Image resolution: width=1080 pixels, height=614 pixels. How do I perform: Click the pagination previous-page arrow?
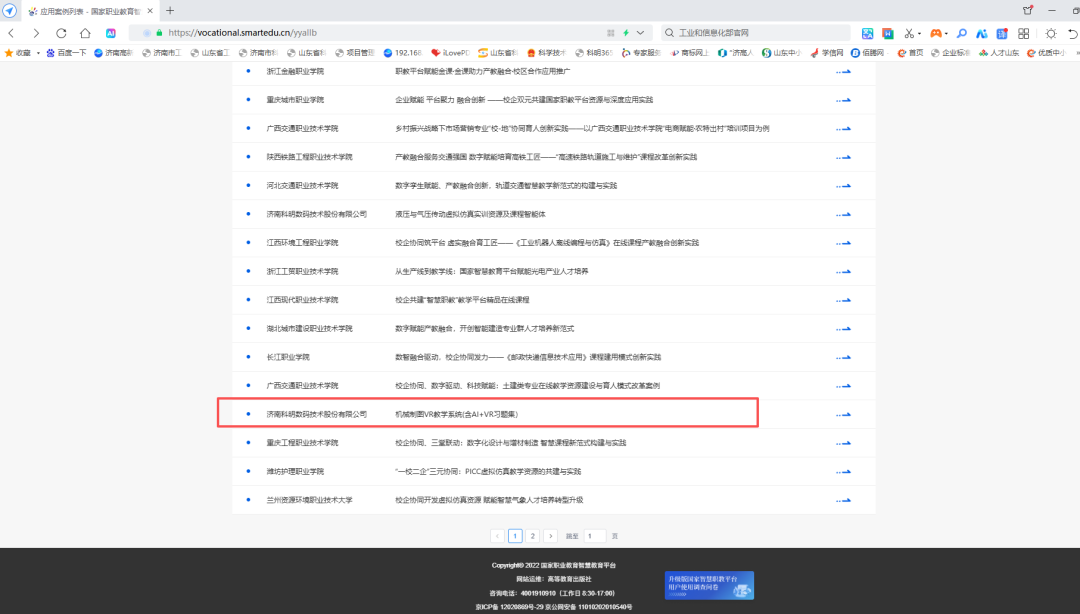click(x=497, y=535)
